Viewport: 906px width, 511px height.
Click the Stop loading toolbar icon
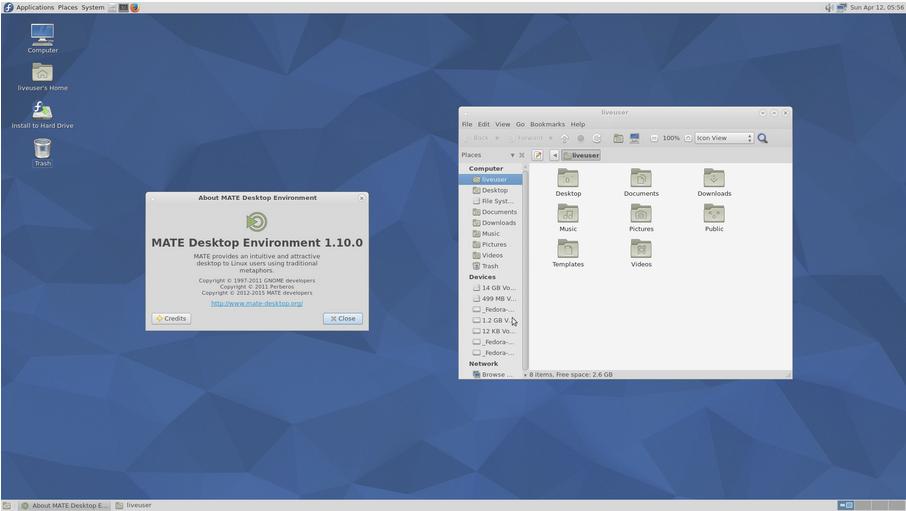(x=581, y=138)
